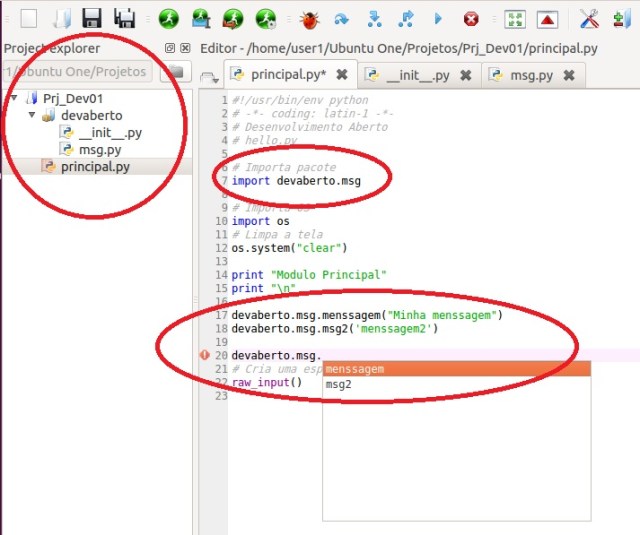Collapse the devaberto package folder
This screenshot has height=535, width=640.
32,115
